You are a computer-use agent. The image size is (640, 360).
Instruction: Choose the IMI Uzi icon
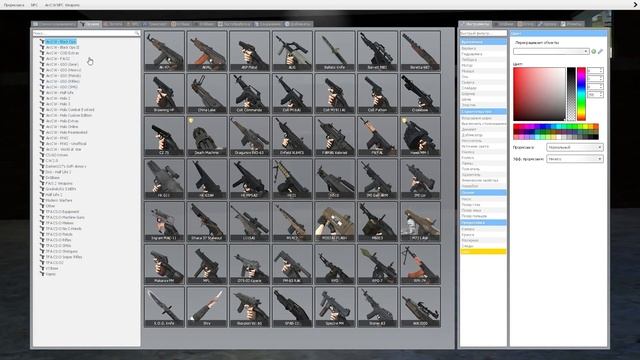click(x=420, y=179)
